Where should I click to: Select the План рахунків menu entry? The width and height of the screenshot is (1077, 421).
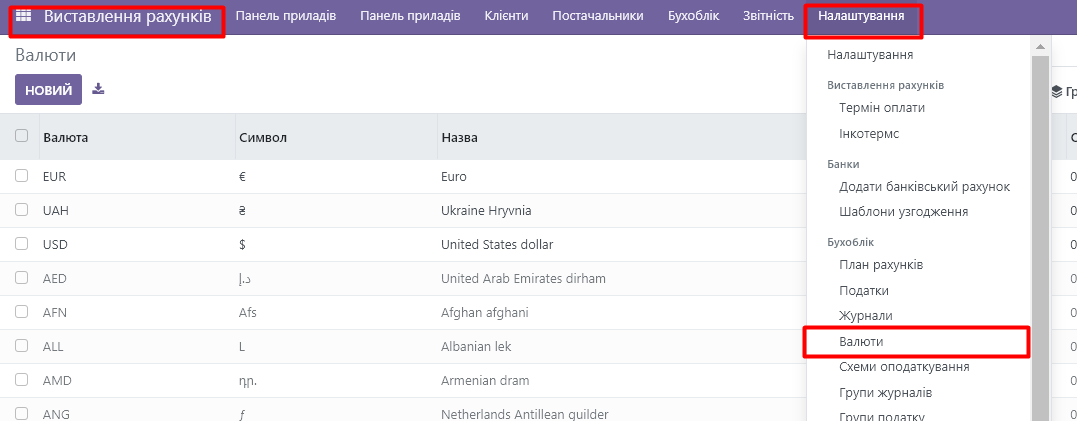point(881,265)
